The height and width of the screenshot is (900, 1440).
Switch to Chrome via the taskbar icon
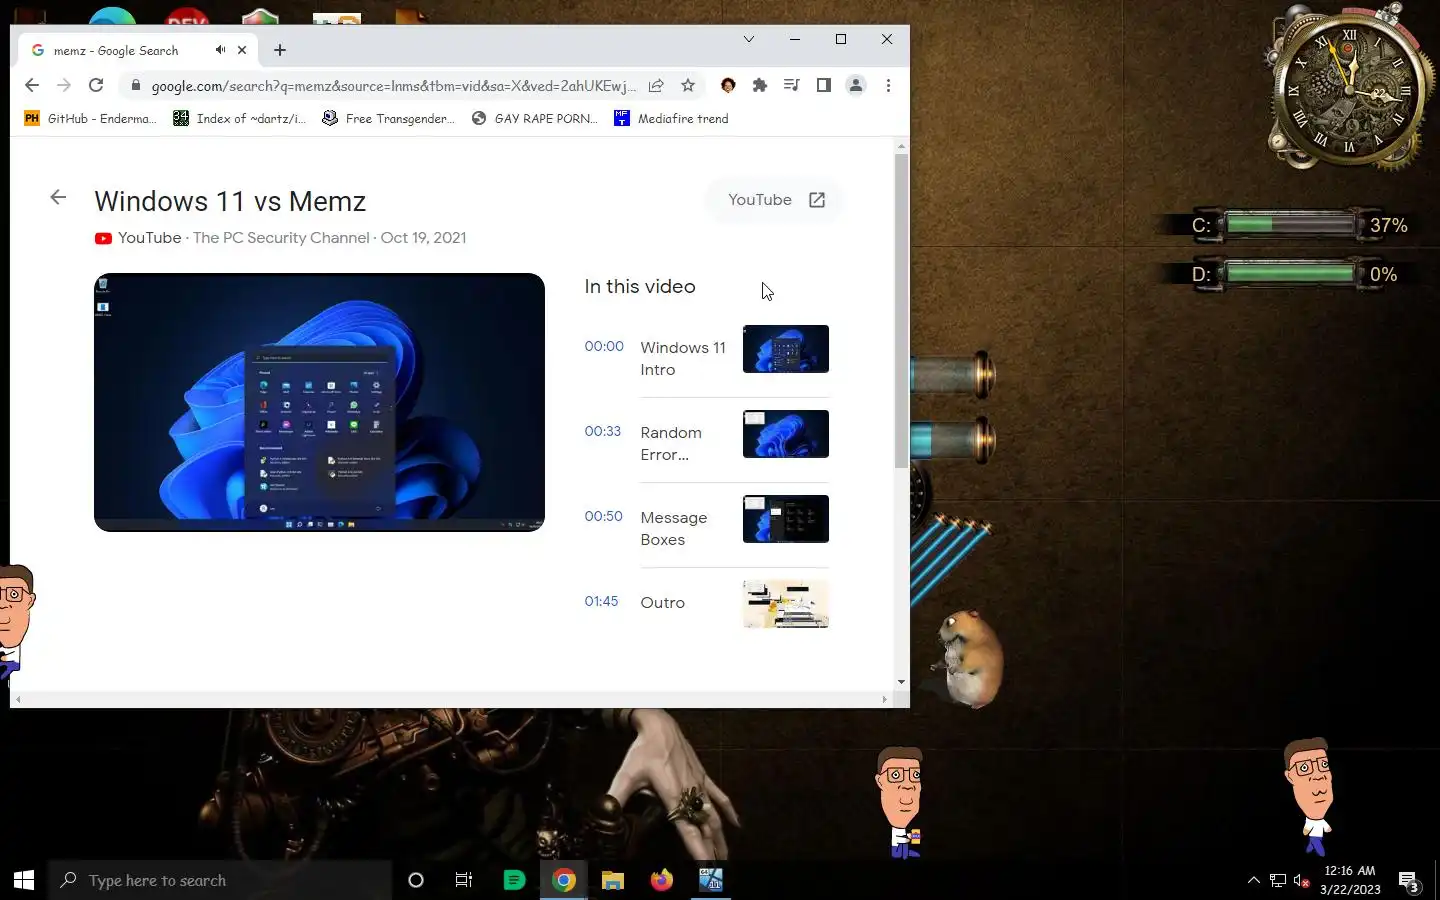tap(564, 880)
